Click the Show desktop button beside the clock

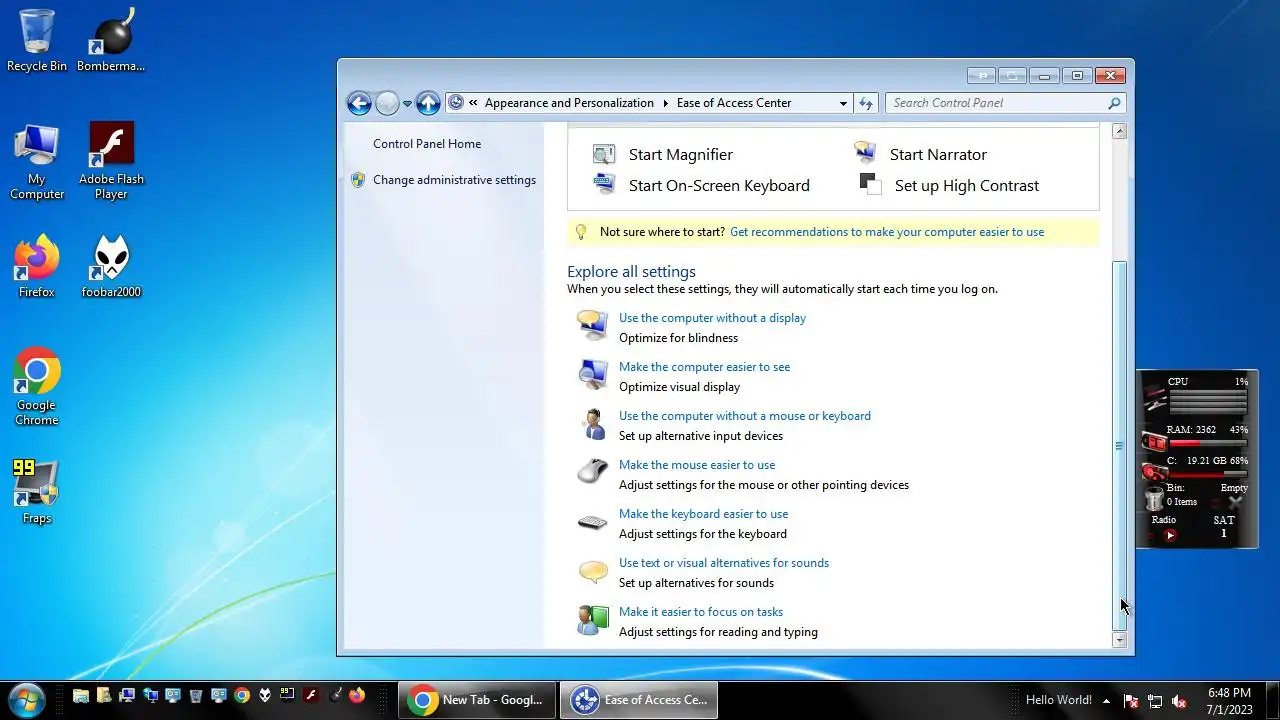pyautogui.click(x=1272, y=700)
